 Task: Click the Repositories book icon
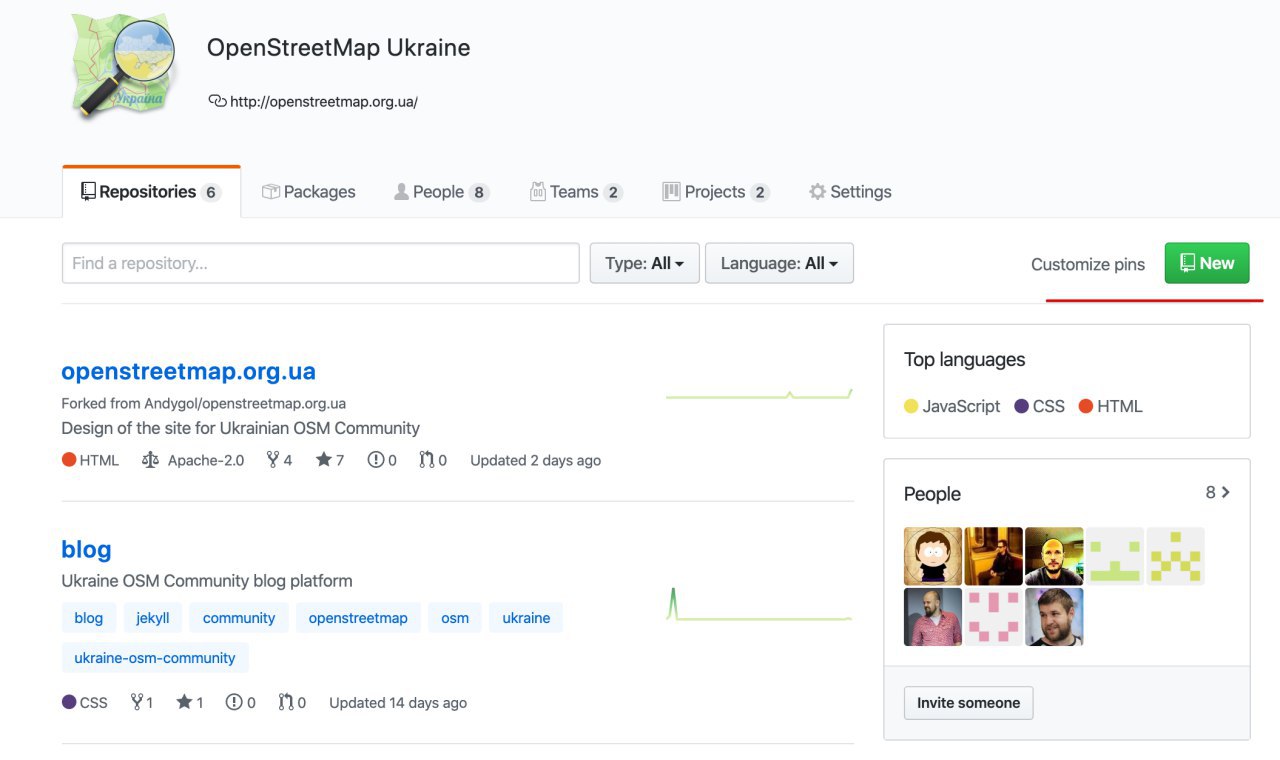88,191
